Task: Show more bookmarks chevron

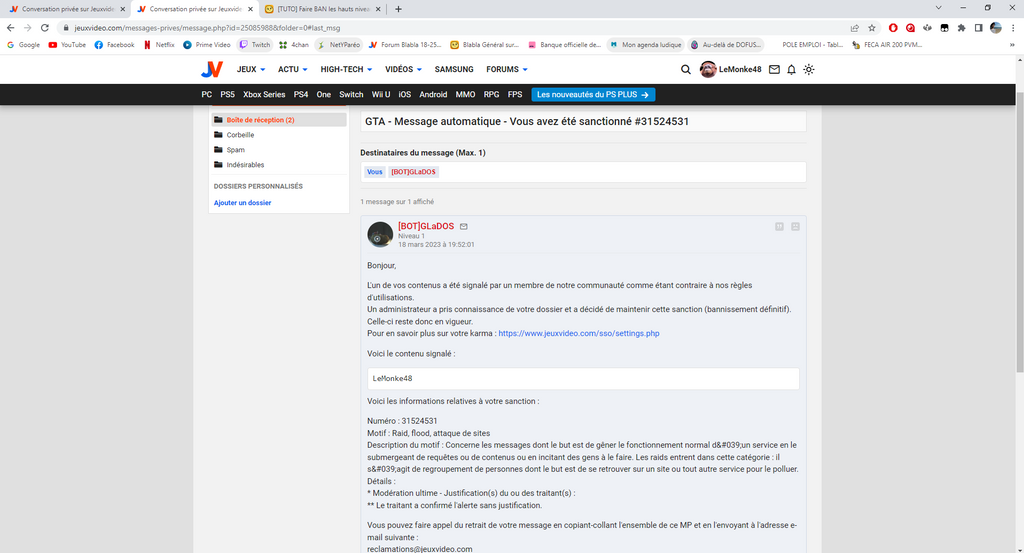Action: tap(1012, 45)
